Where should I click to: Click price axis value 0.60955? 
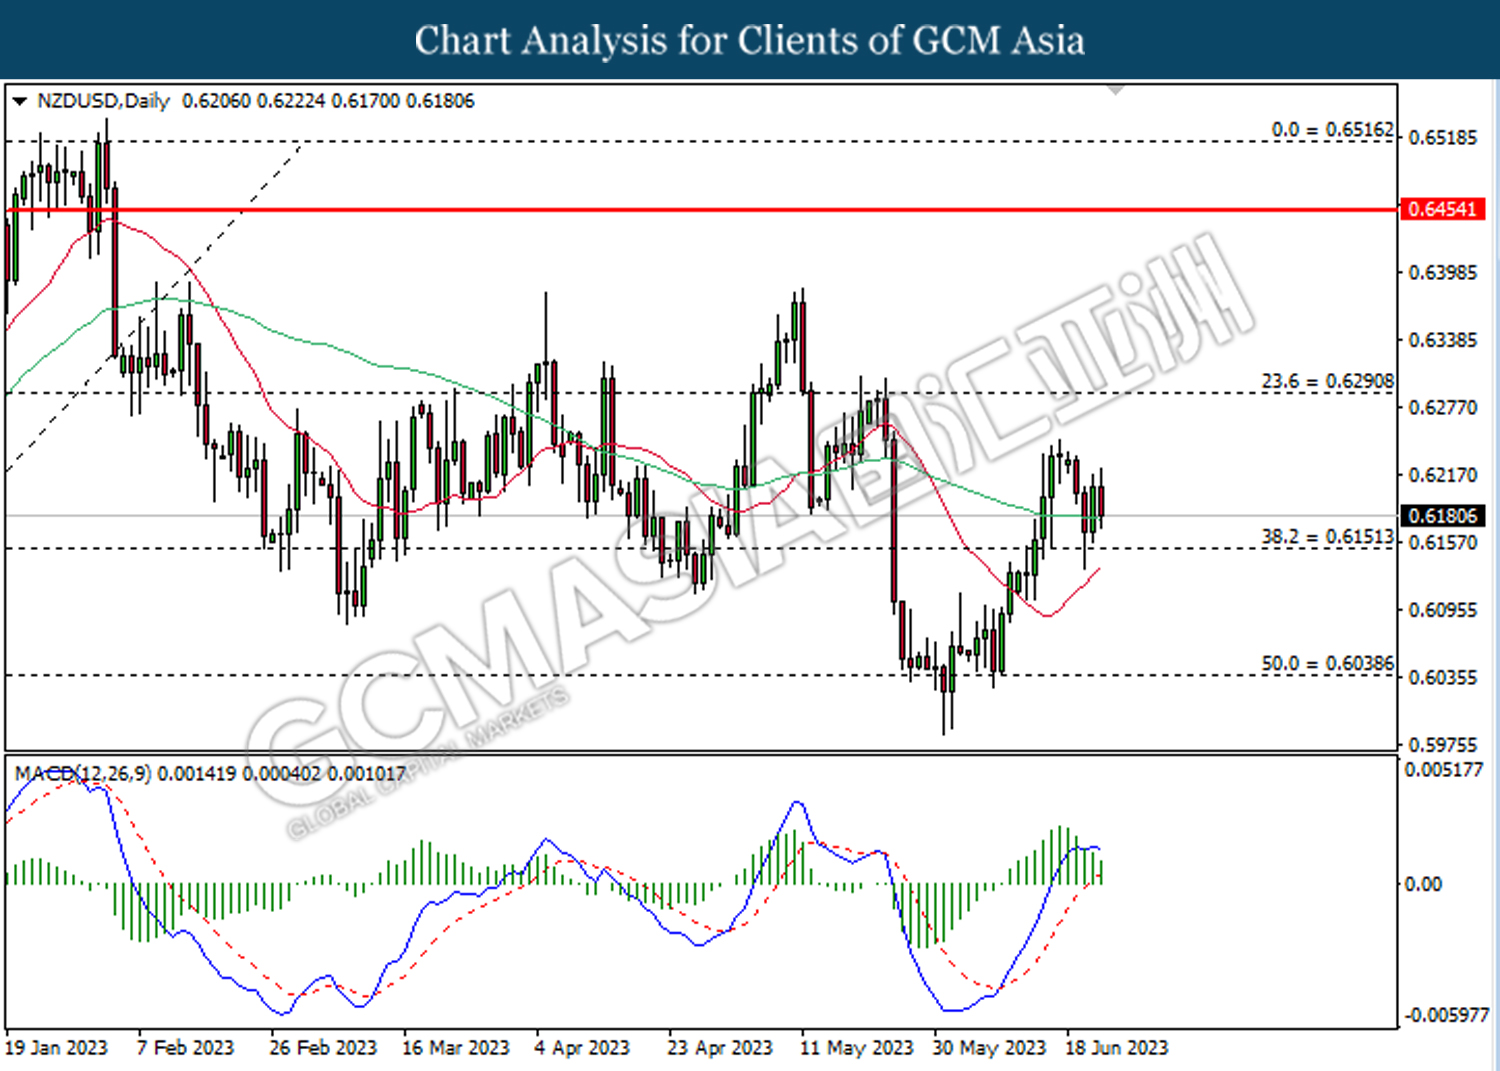(1442, 609)
